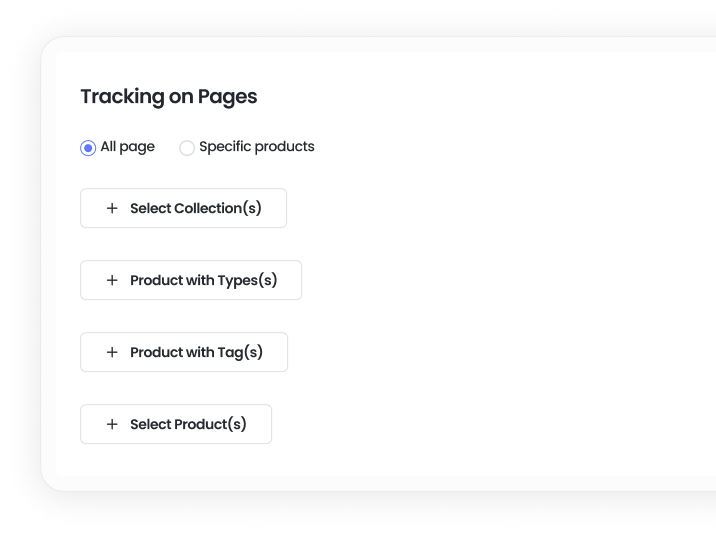Viewport: 716px width, 536px height.
Task: Click the word 'Tag(s)' in the third button
Action: click(x=240, y=352)
